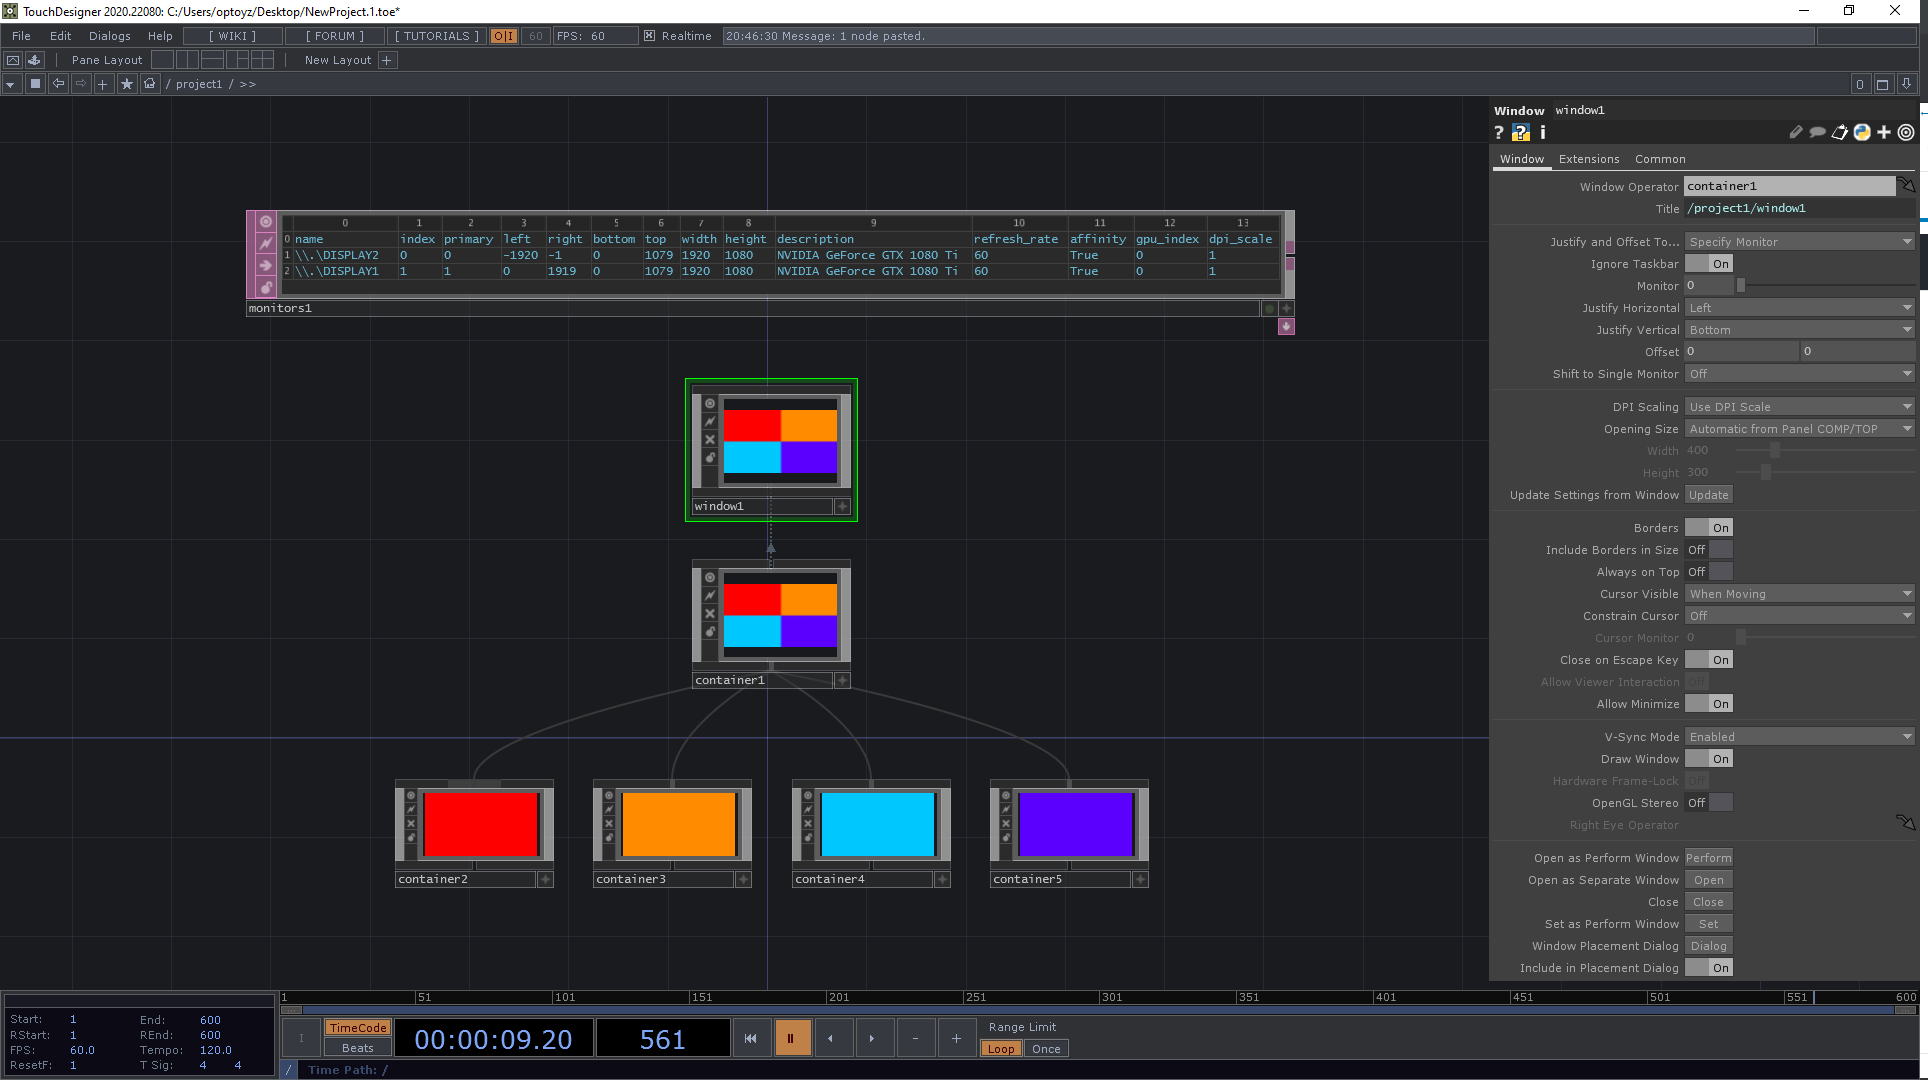This screenshot has height=1080, width=1928.
Task: Enable the Ignore Taskbar toggle
Action: [x=1708, y=263]
